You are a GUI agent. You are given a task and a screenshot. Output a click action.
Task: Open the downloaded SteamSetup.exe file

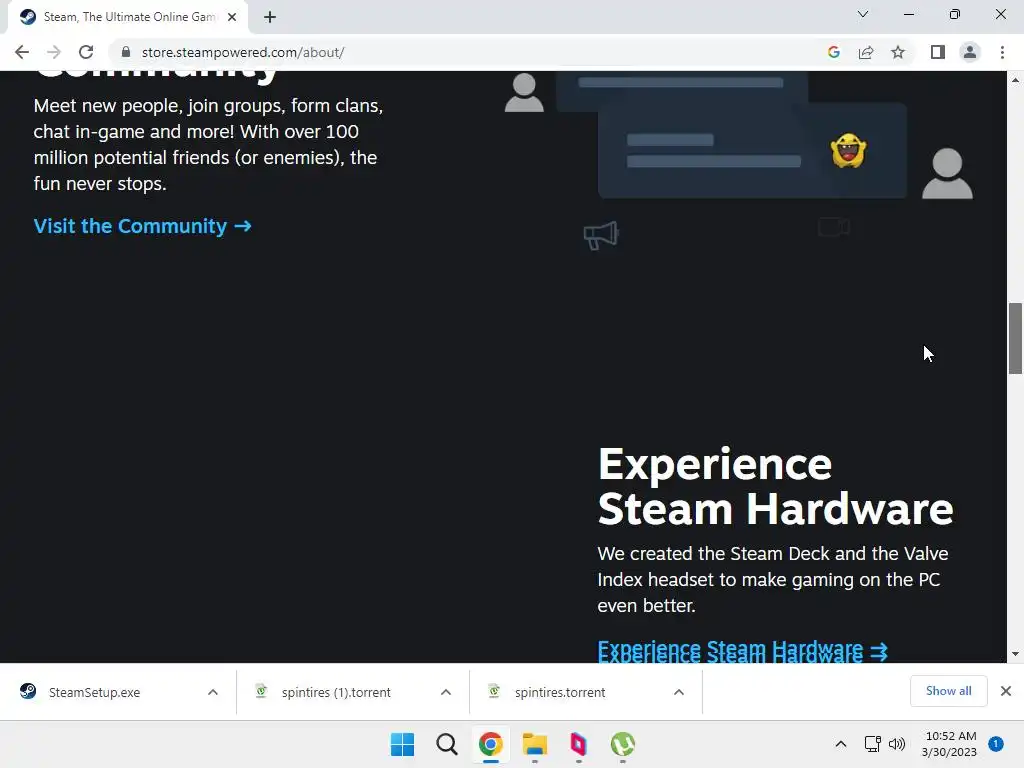(95, 692)
